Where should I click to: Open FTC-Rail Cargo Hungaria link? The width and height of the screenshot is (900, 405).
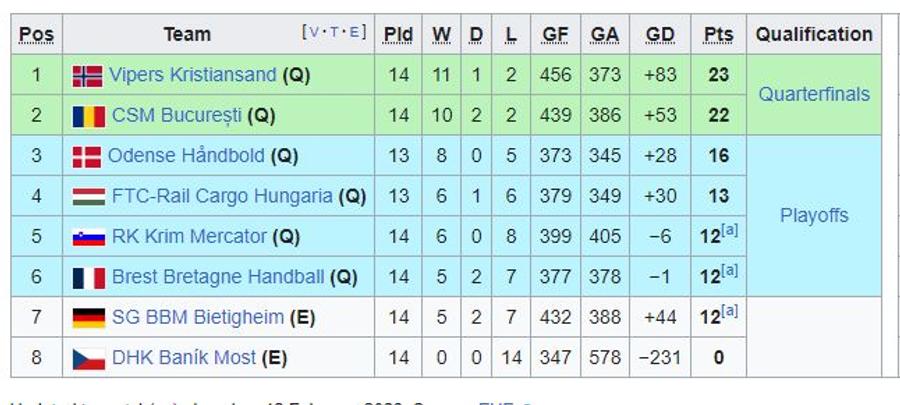222,196
